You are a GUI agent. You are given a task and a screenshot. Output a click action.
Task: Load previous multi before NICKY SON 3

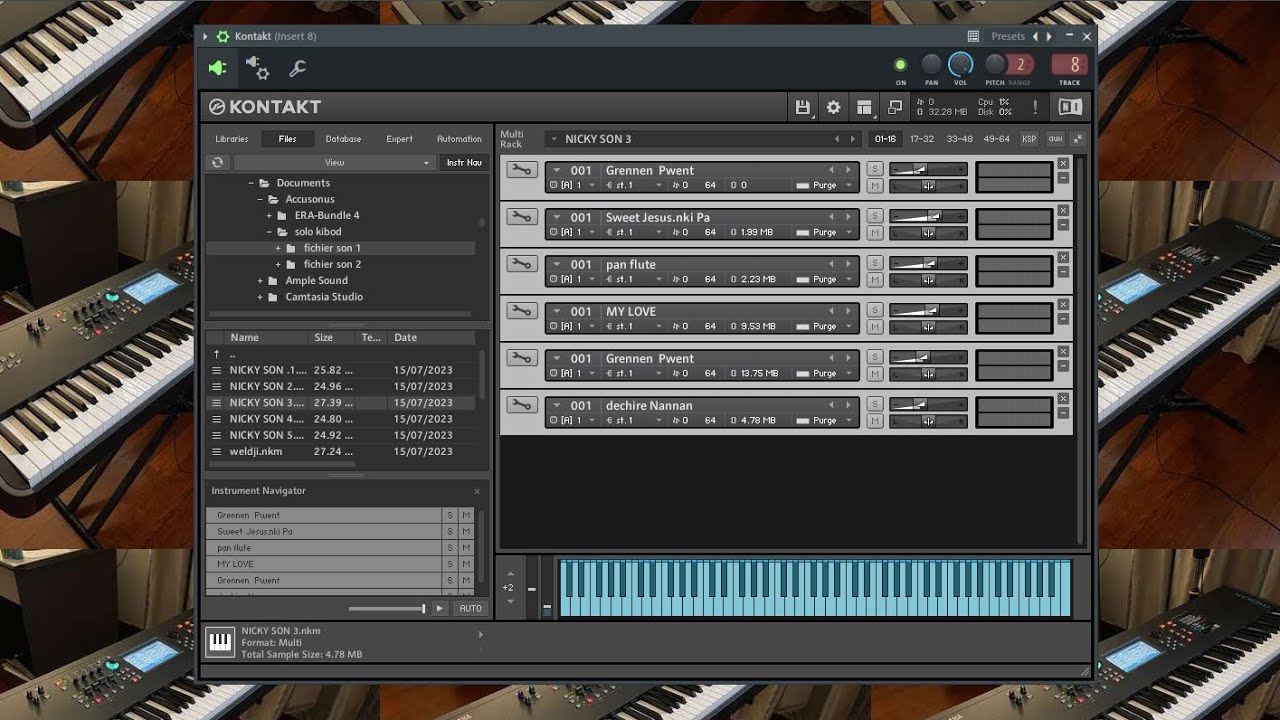click(x=837, y=139)
